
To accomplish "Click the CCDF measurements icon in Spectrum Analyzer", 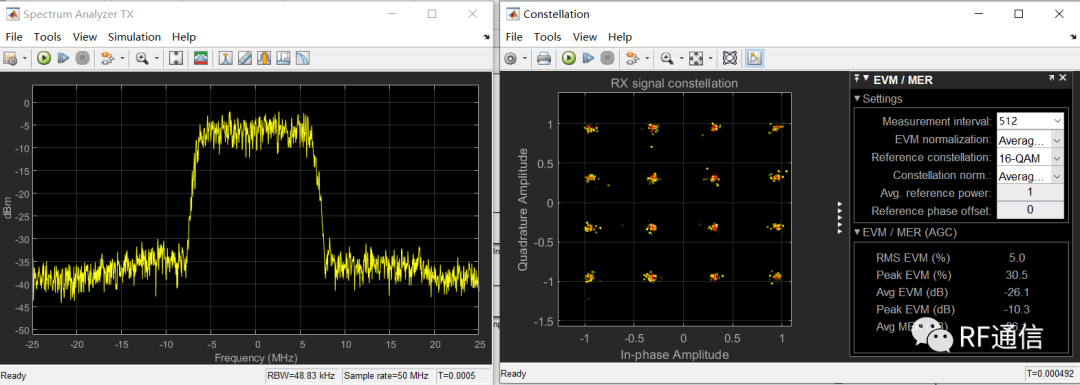I will coord(303,59).
